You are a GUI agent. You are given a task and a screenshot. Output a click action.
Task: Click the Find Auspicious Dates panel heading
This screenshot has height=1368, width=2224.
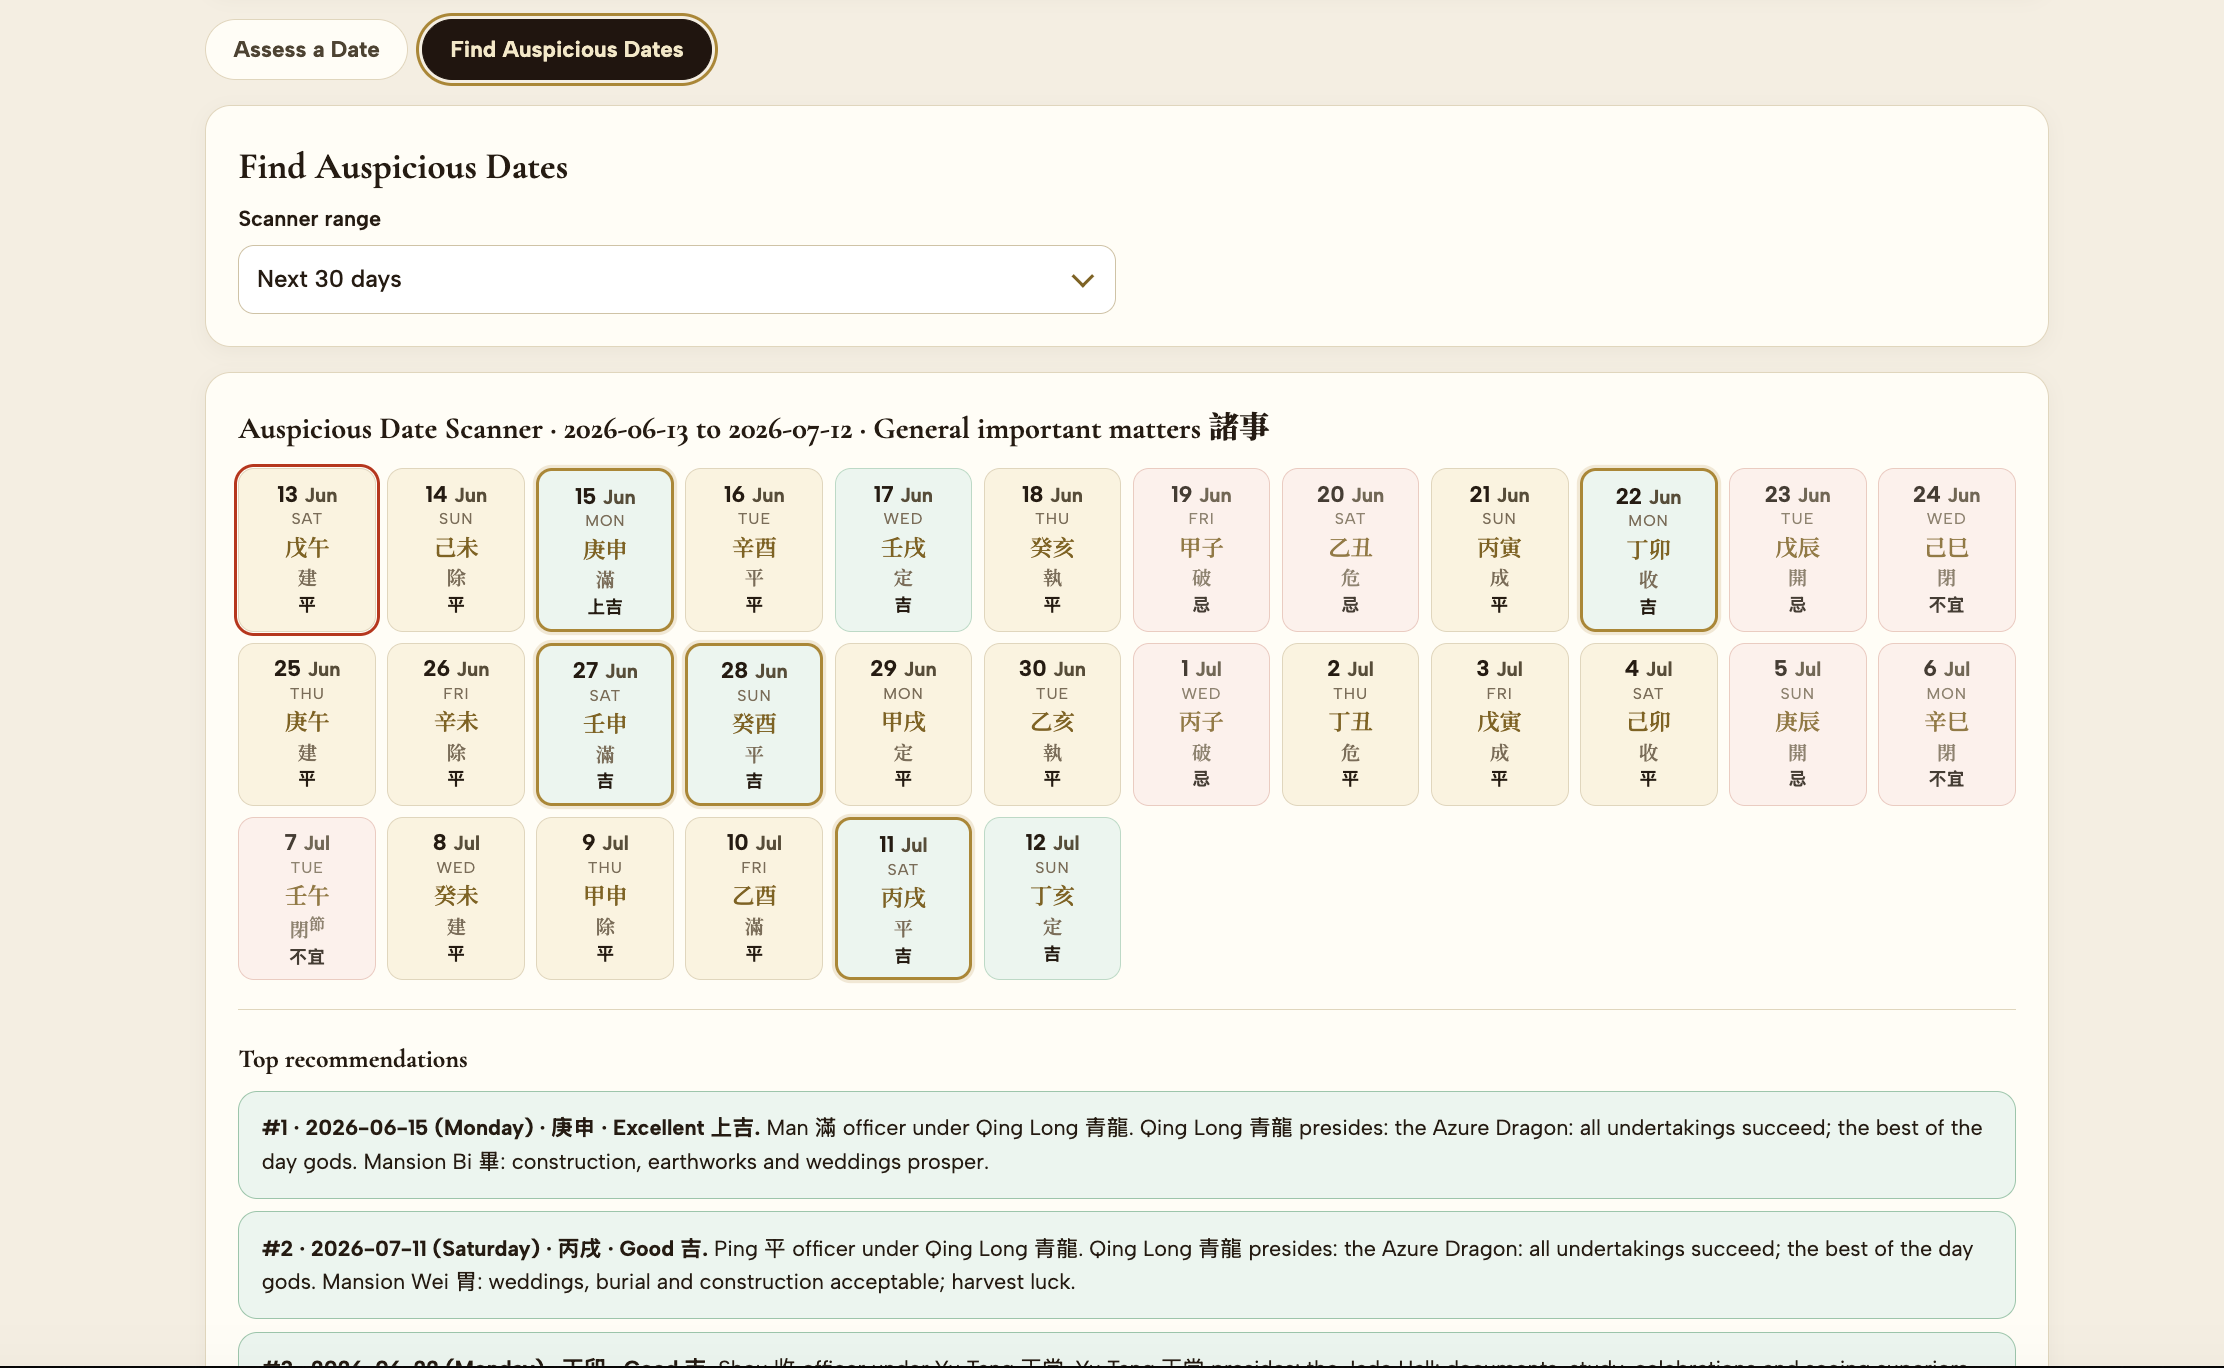pyautogui.click(x=403, y=167)
